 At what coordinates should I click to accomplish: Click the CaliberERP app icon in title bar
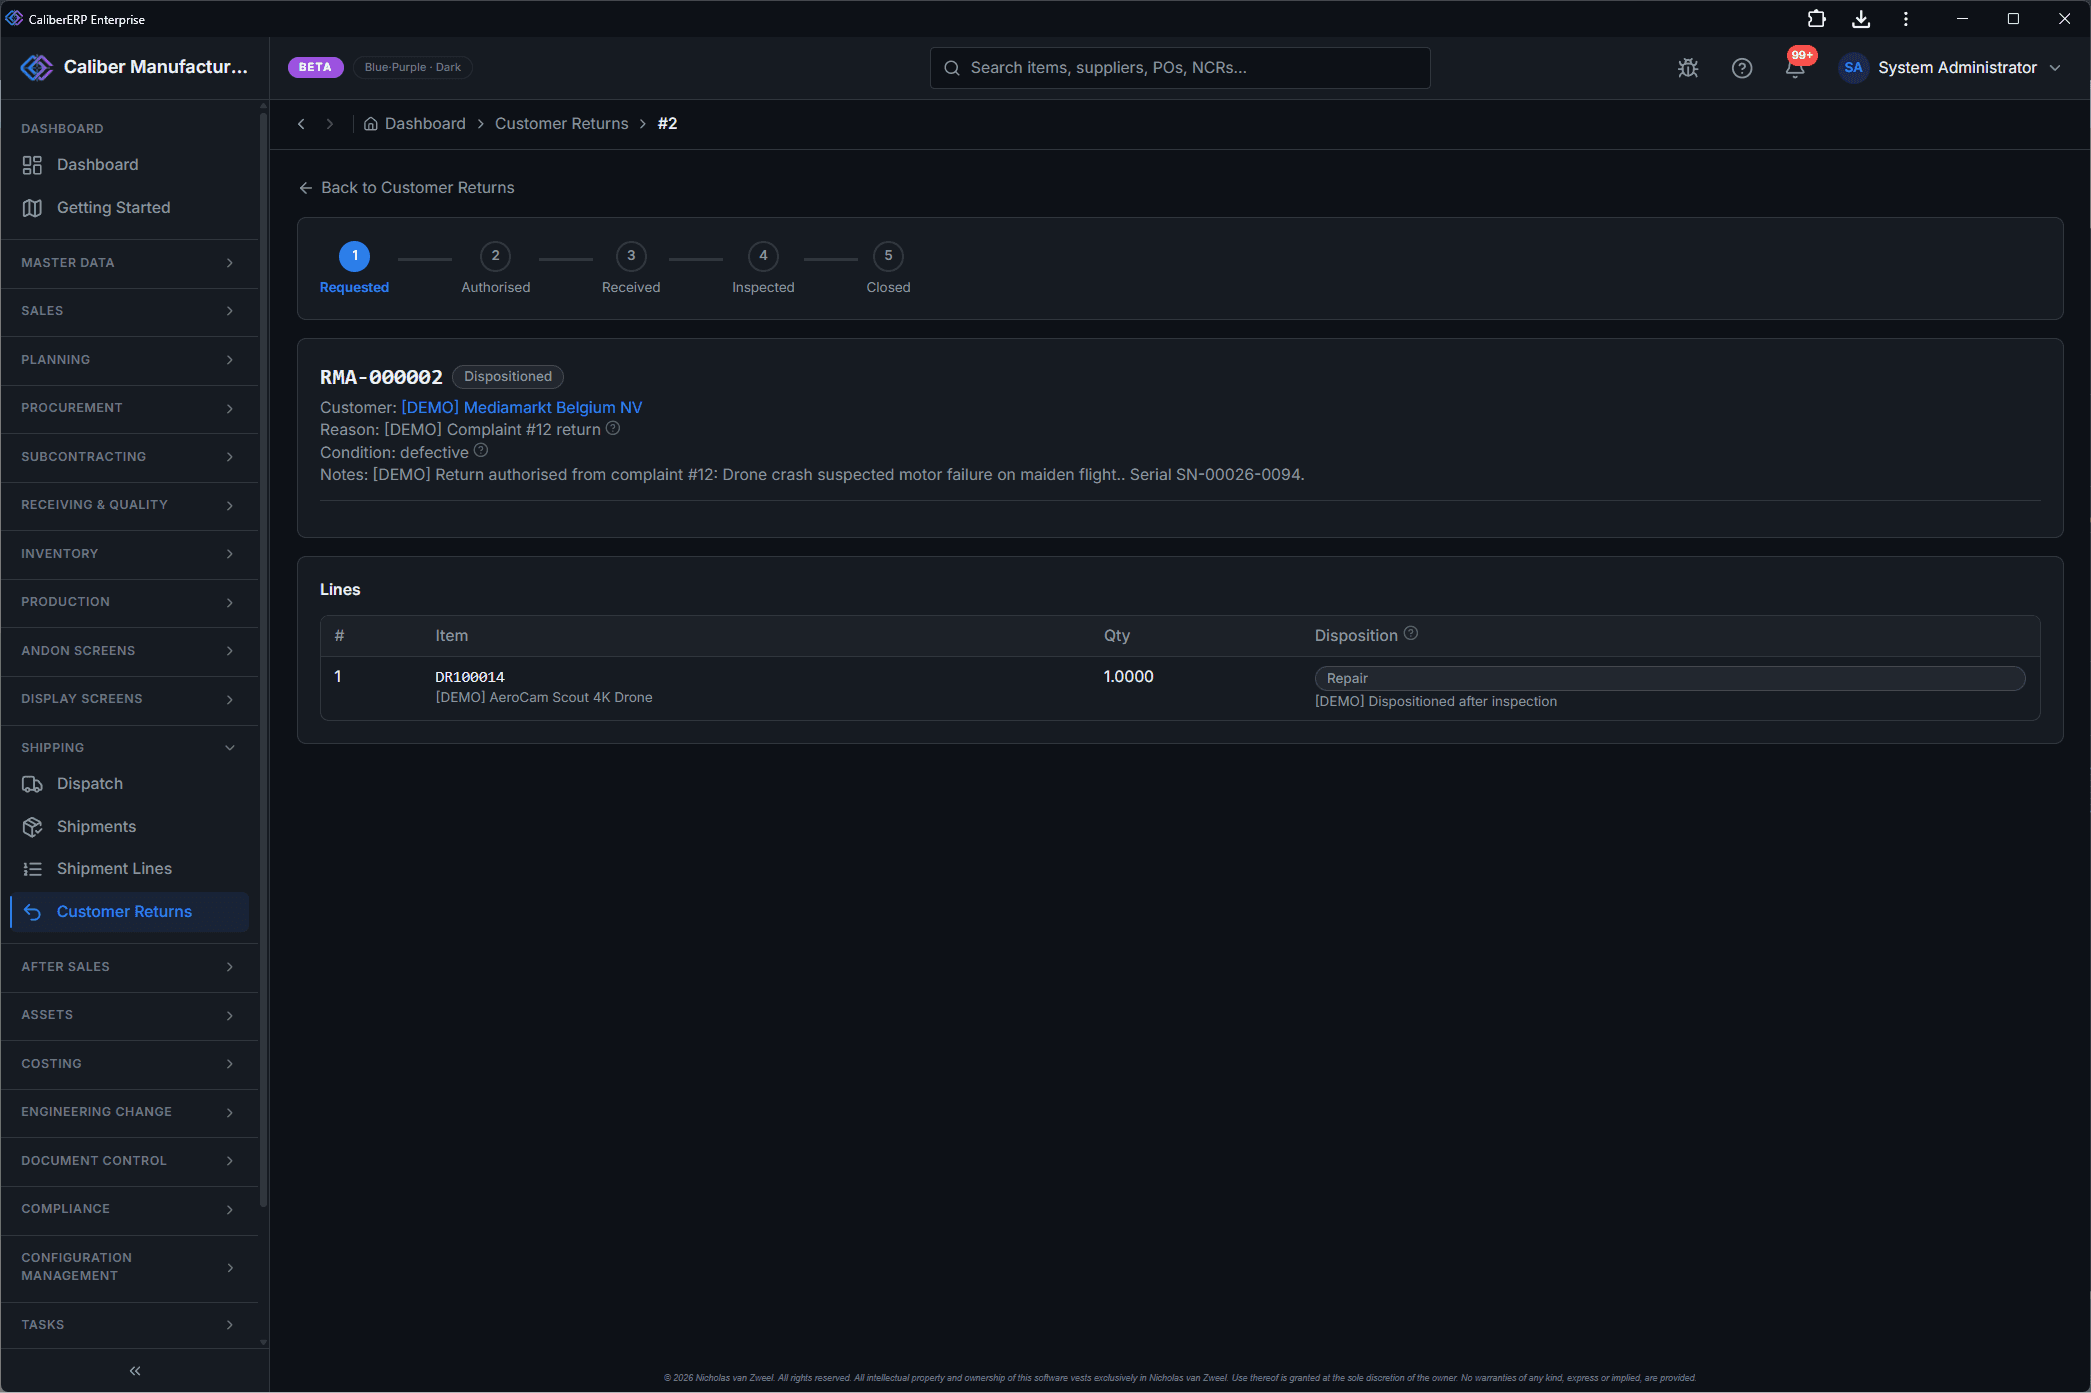click(x=14, y=19)
